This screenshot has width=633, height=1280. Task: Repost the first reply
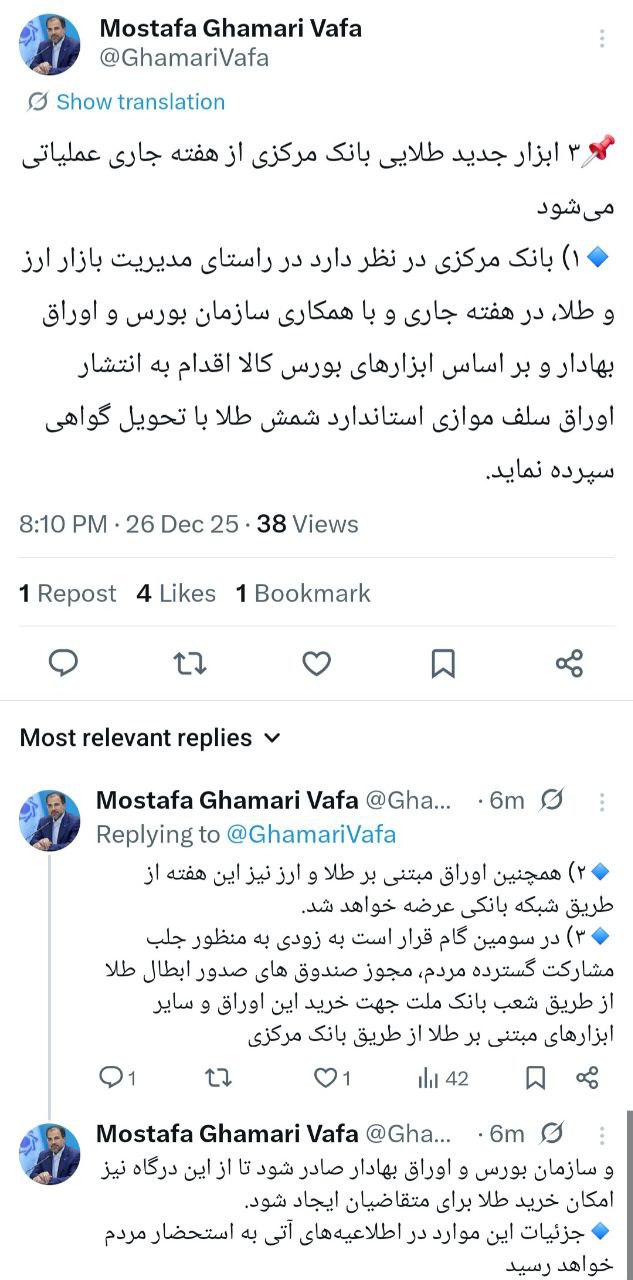(x=217, y=1077)
